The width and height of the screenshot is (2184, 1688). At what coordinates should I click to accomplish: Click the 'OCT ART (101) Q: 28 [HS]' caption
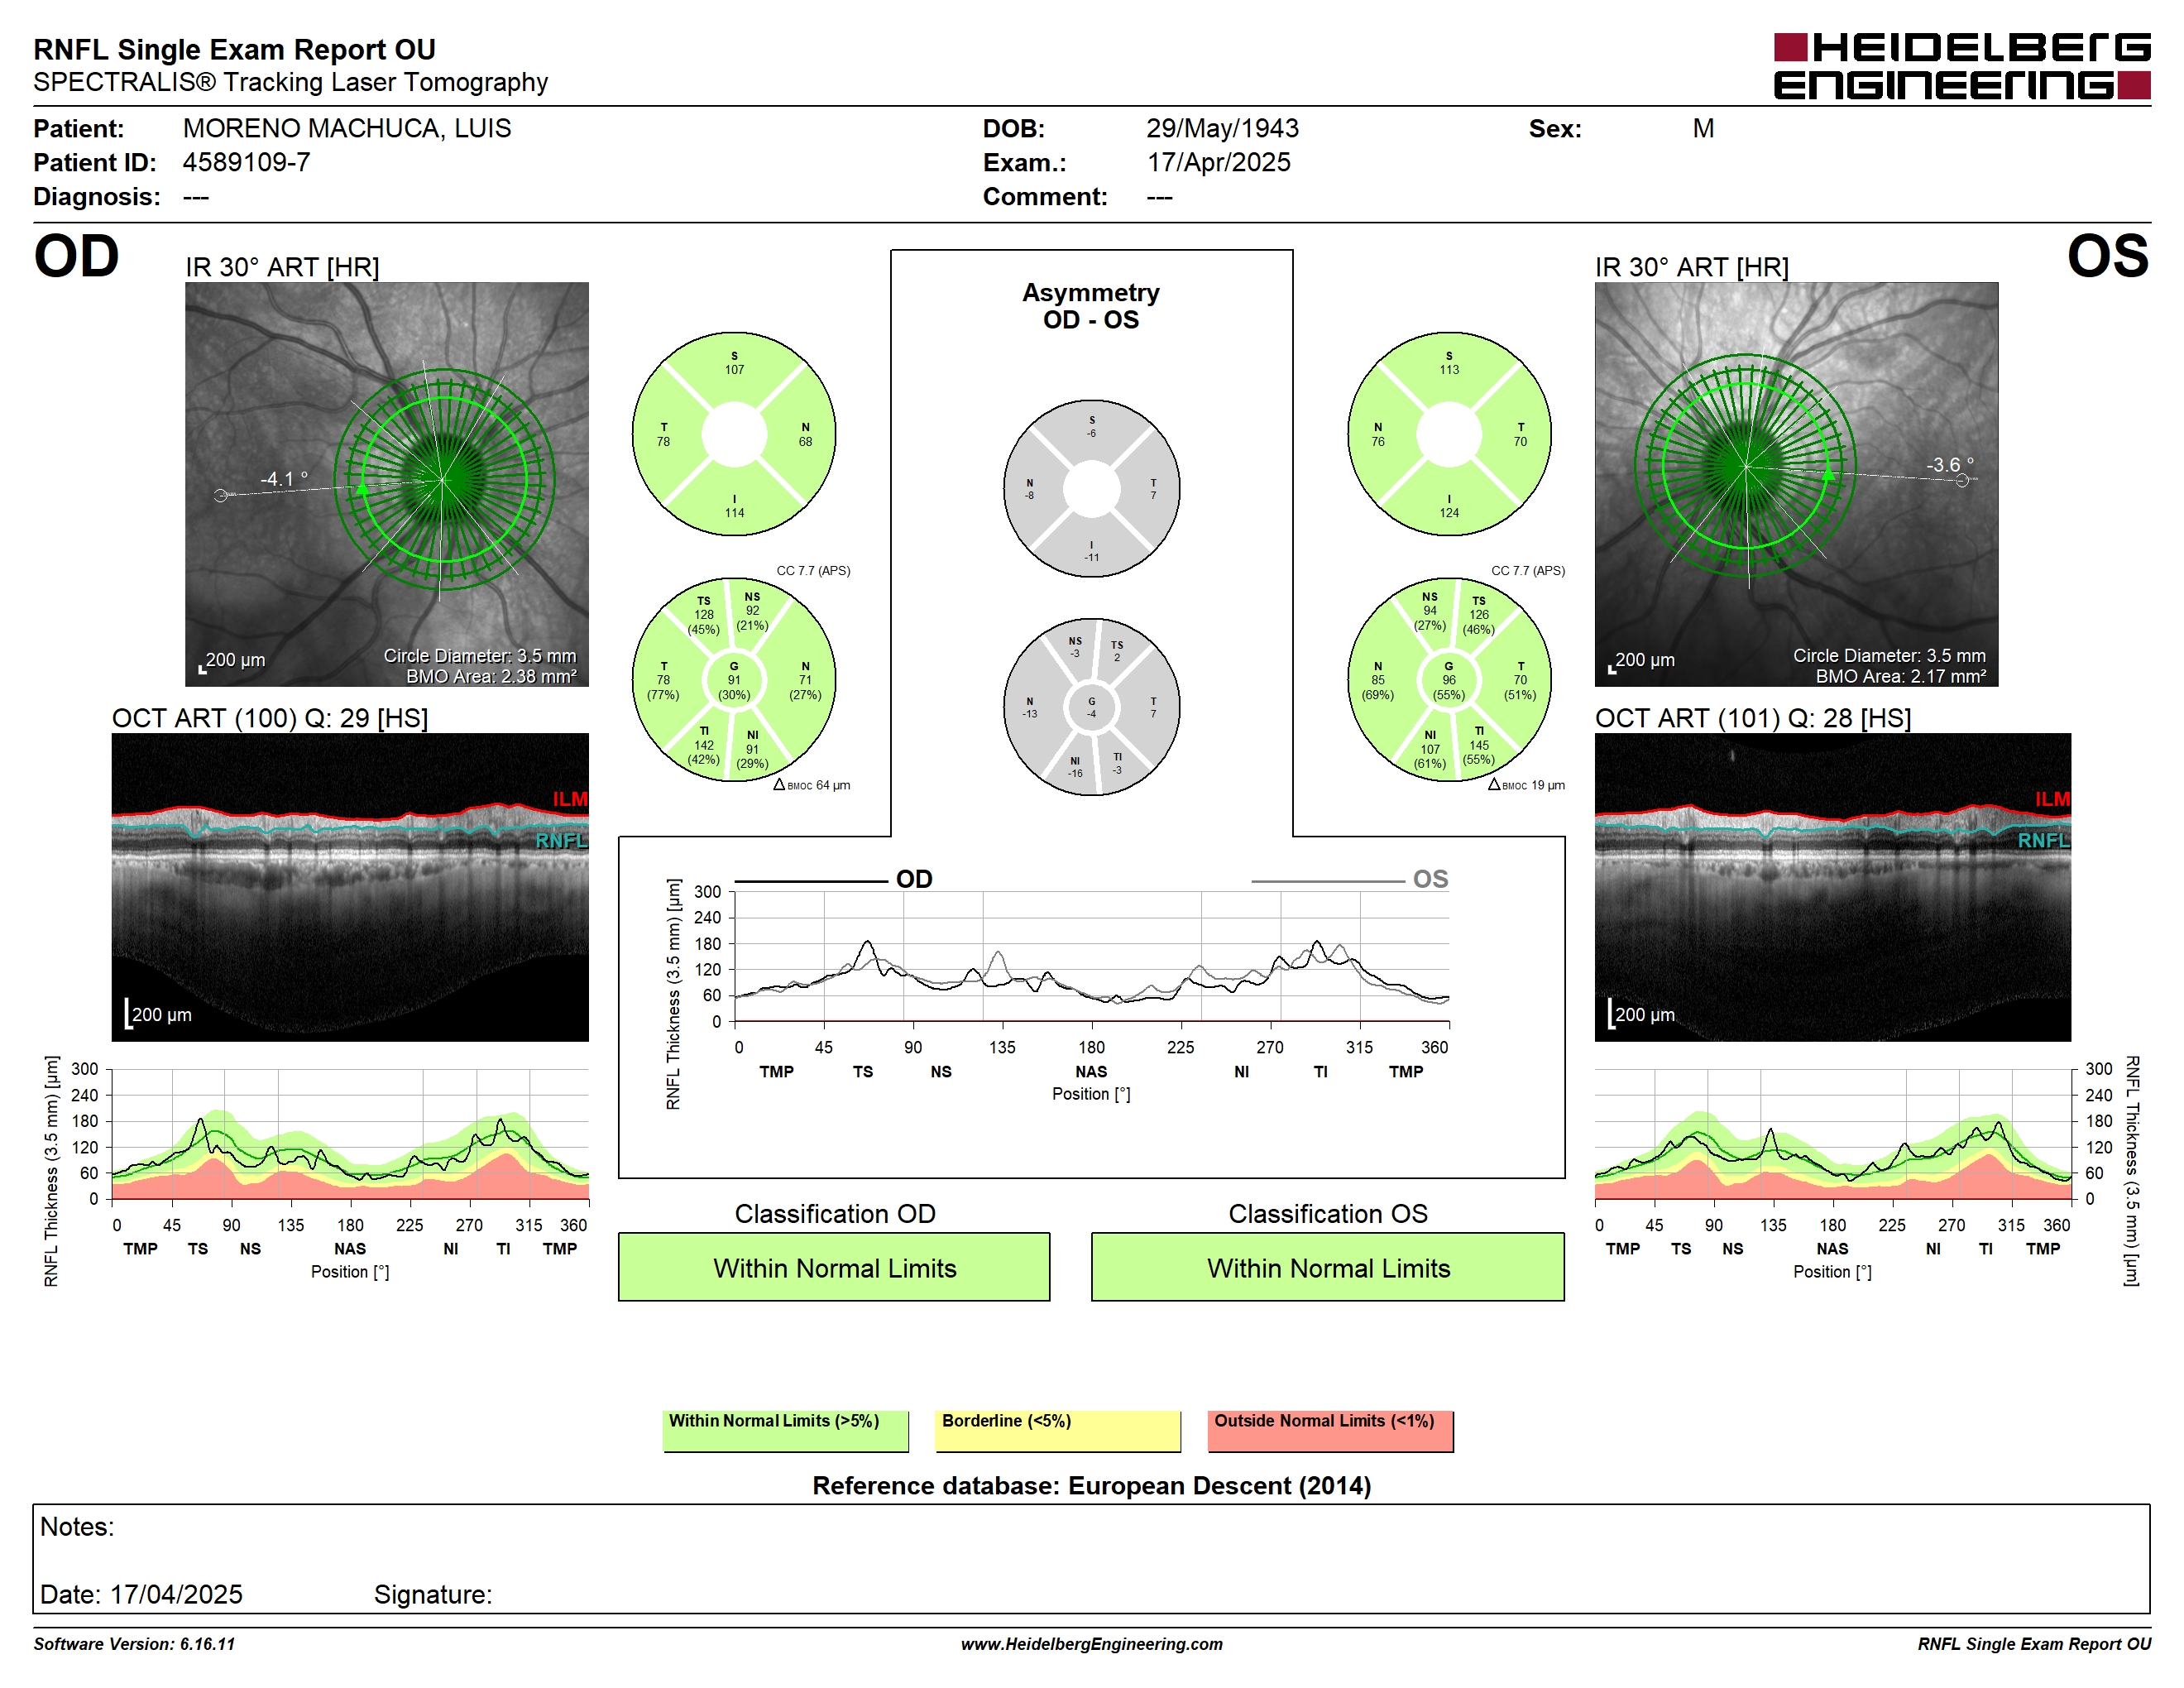tap(1753, 718)
